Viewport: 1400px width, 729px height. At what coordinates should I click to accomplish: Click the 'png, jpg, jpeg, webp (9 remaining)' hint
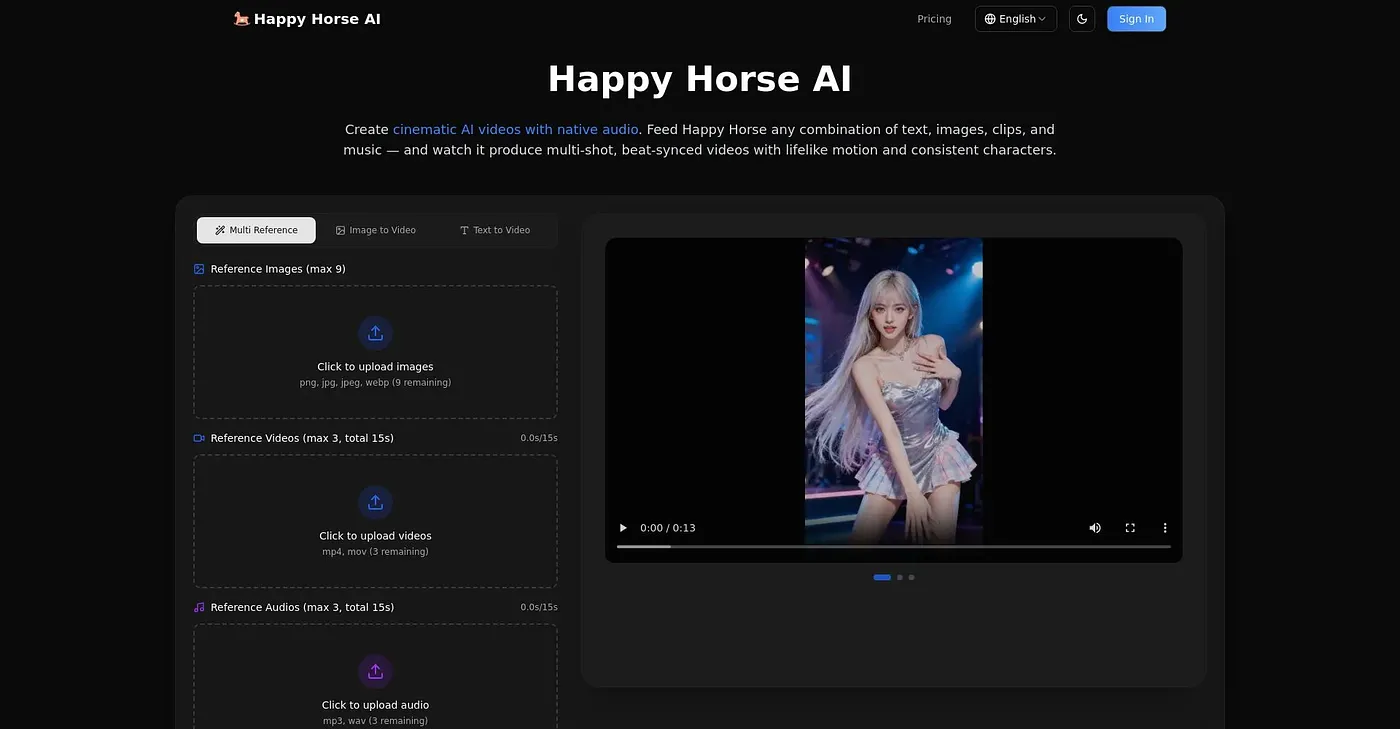[x=375, y=383]
